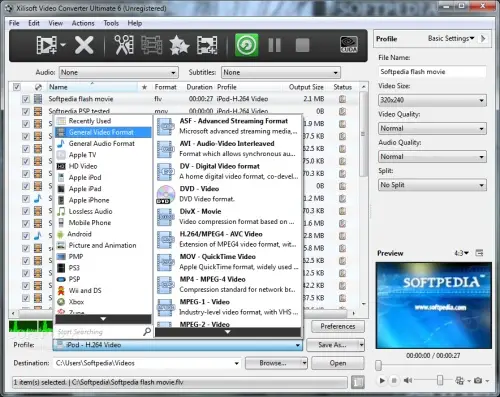500x397 pixels.
Task: Open the Audio None dropdown
Action: [119, 72]
